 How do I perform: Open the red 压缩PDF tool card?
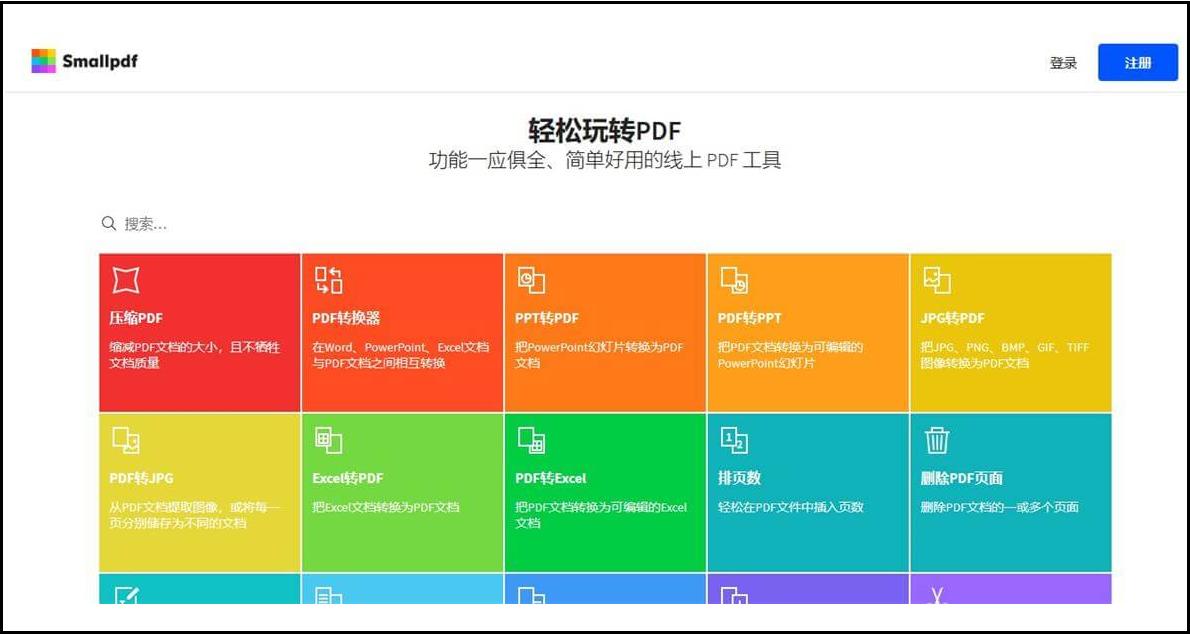[x=198, y=330]
